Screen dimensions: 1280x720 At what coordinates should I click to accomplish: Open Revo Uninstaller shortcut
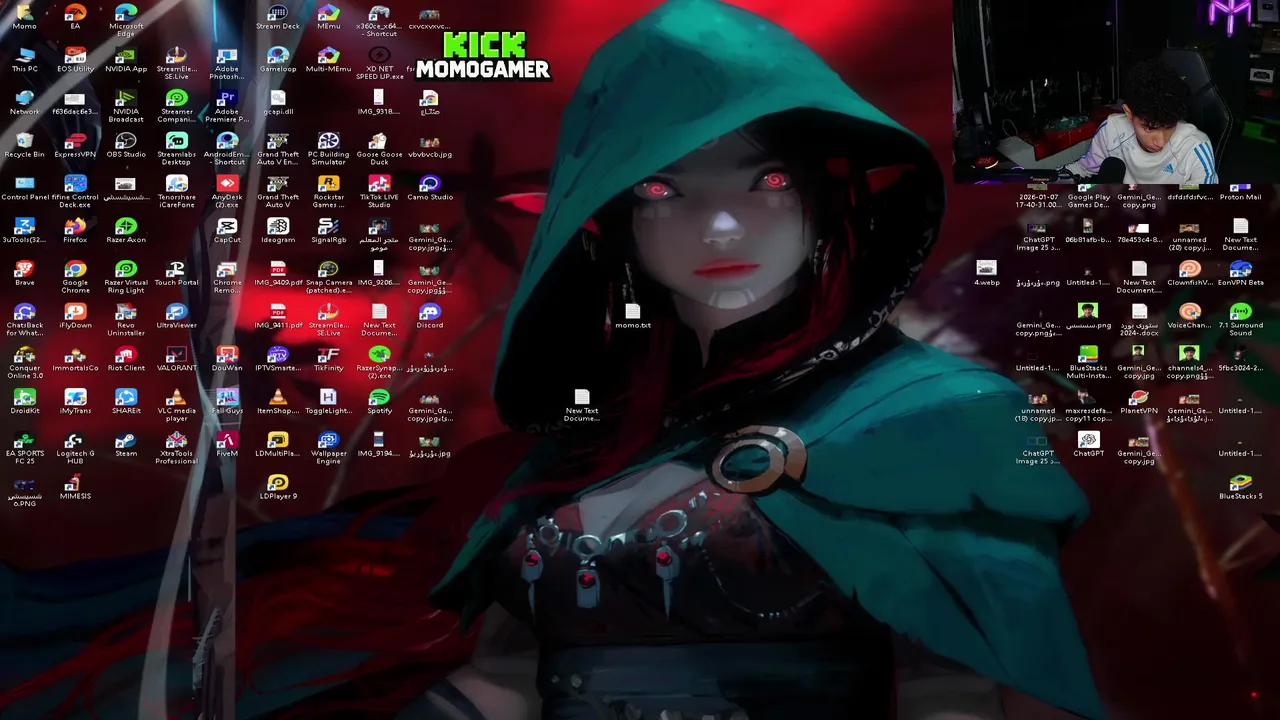click(x=126, y=318)
